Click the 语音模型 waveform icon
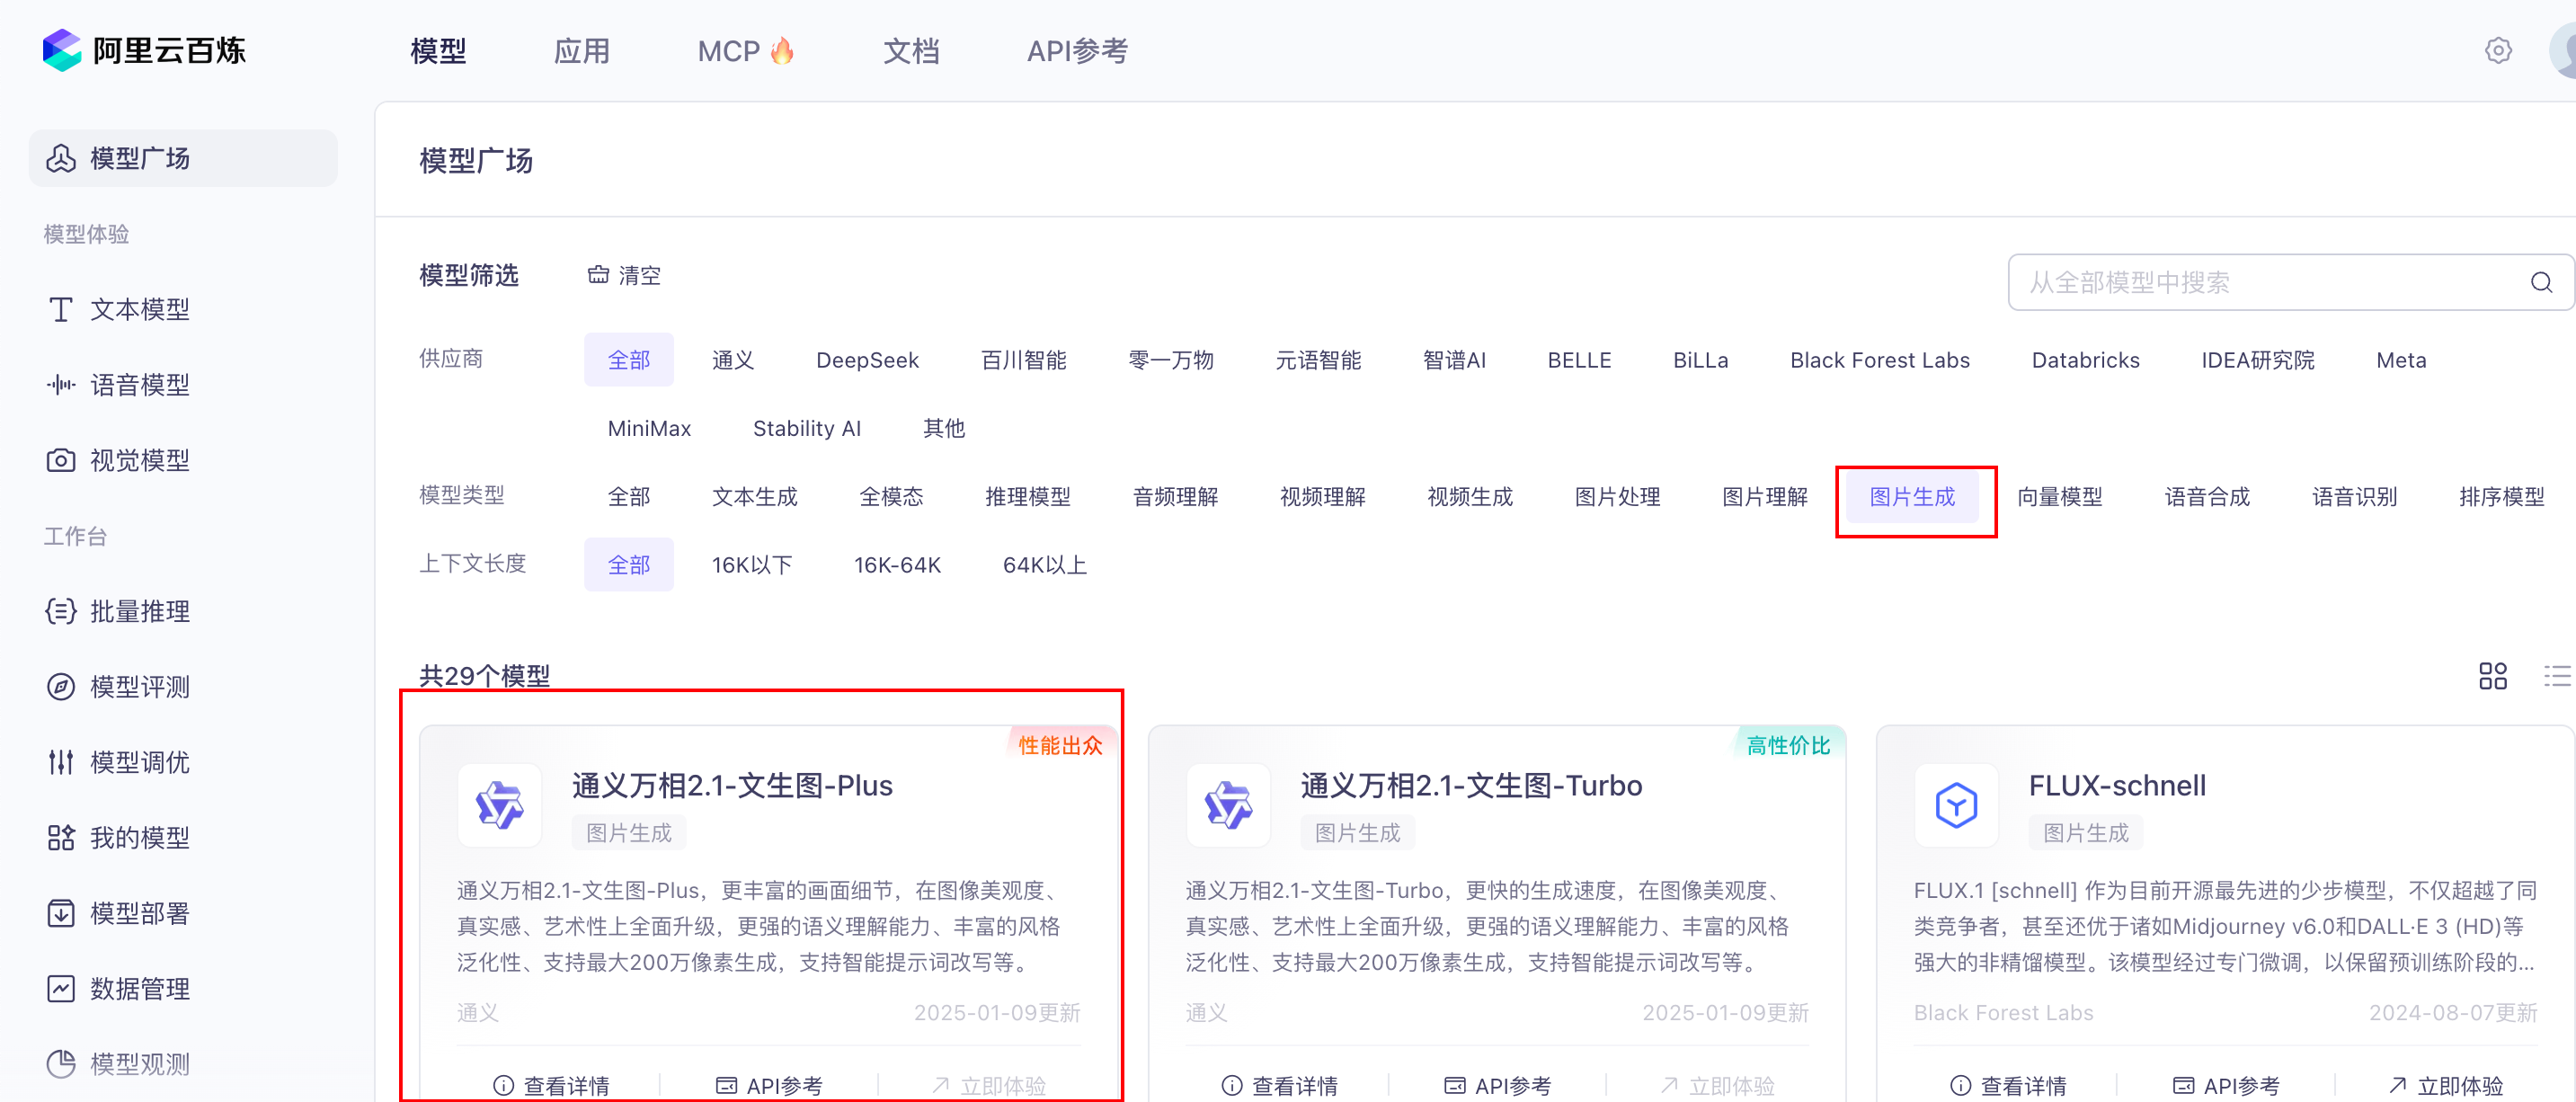 [61, 384]
